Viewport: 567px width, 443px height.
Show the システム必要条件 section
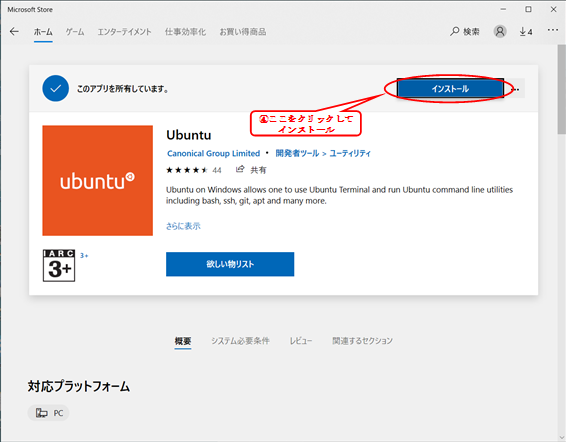(x=240, y=341)
